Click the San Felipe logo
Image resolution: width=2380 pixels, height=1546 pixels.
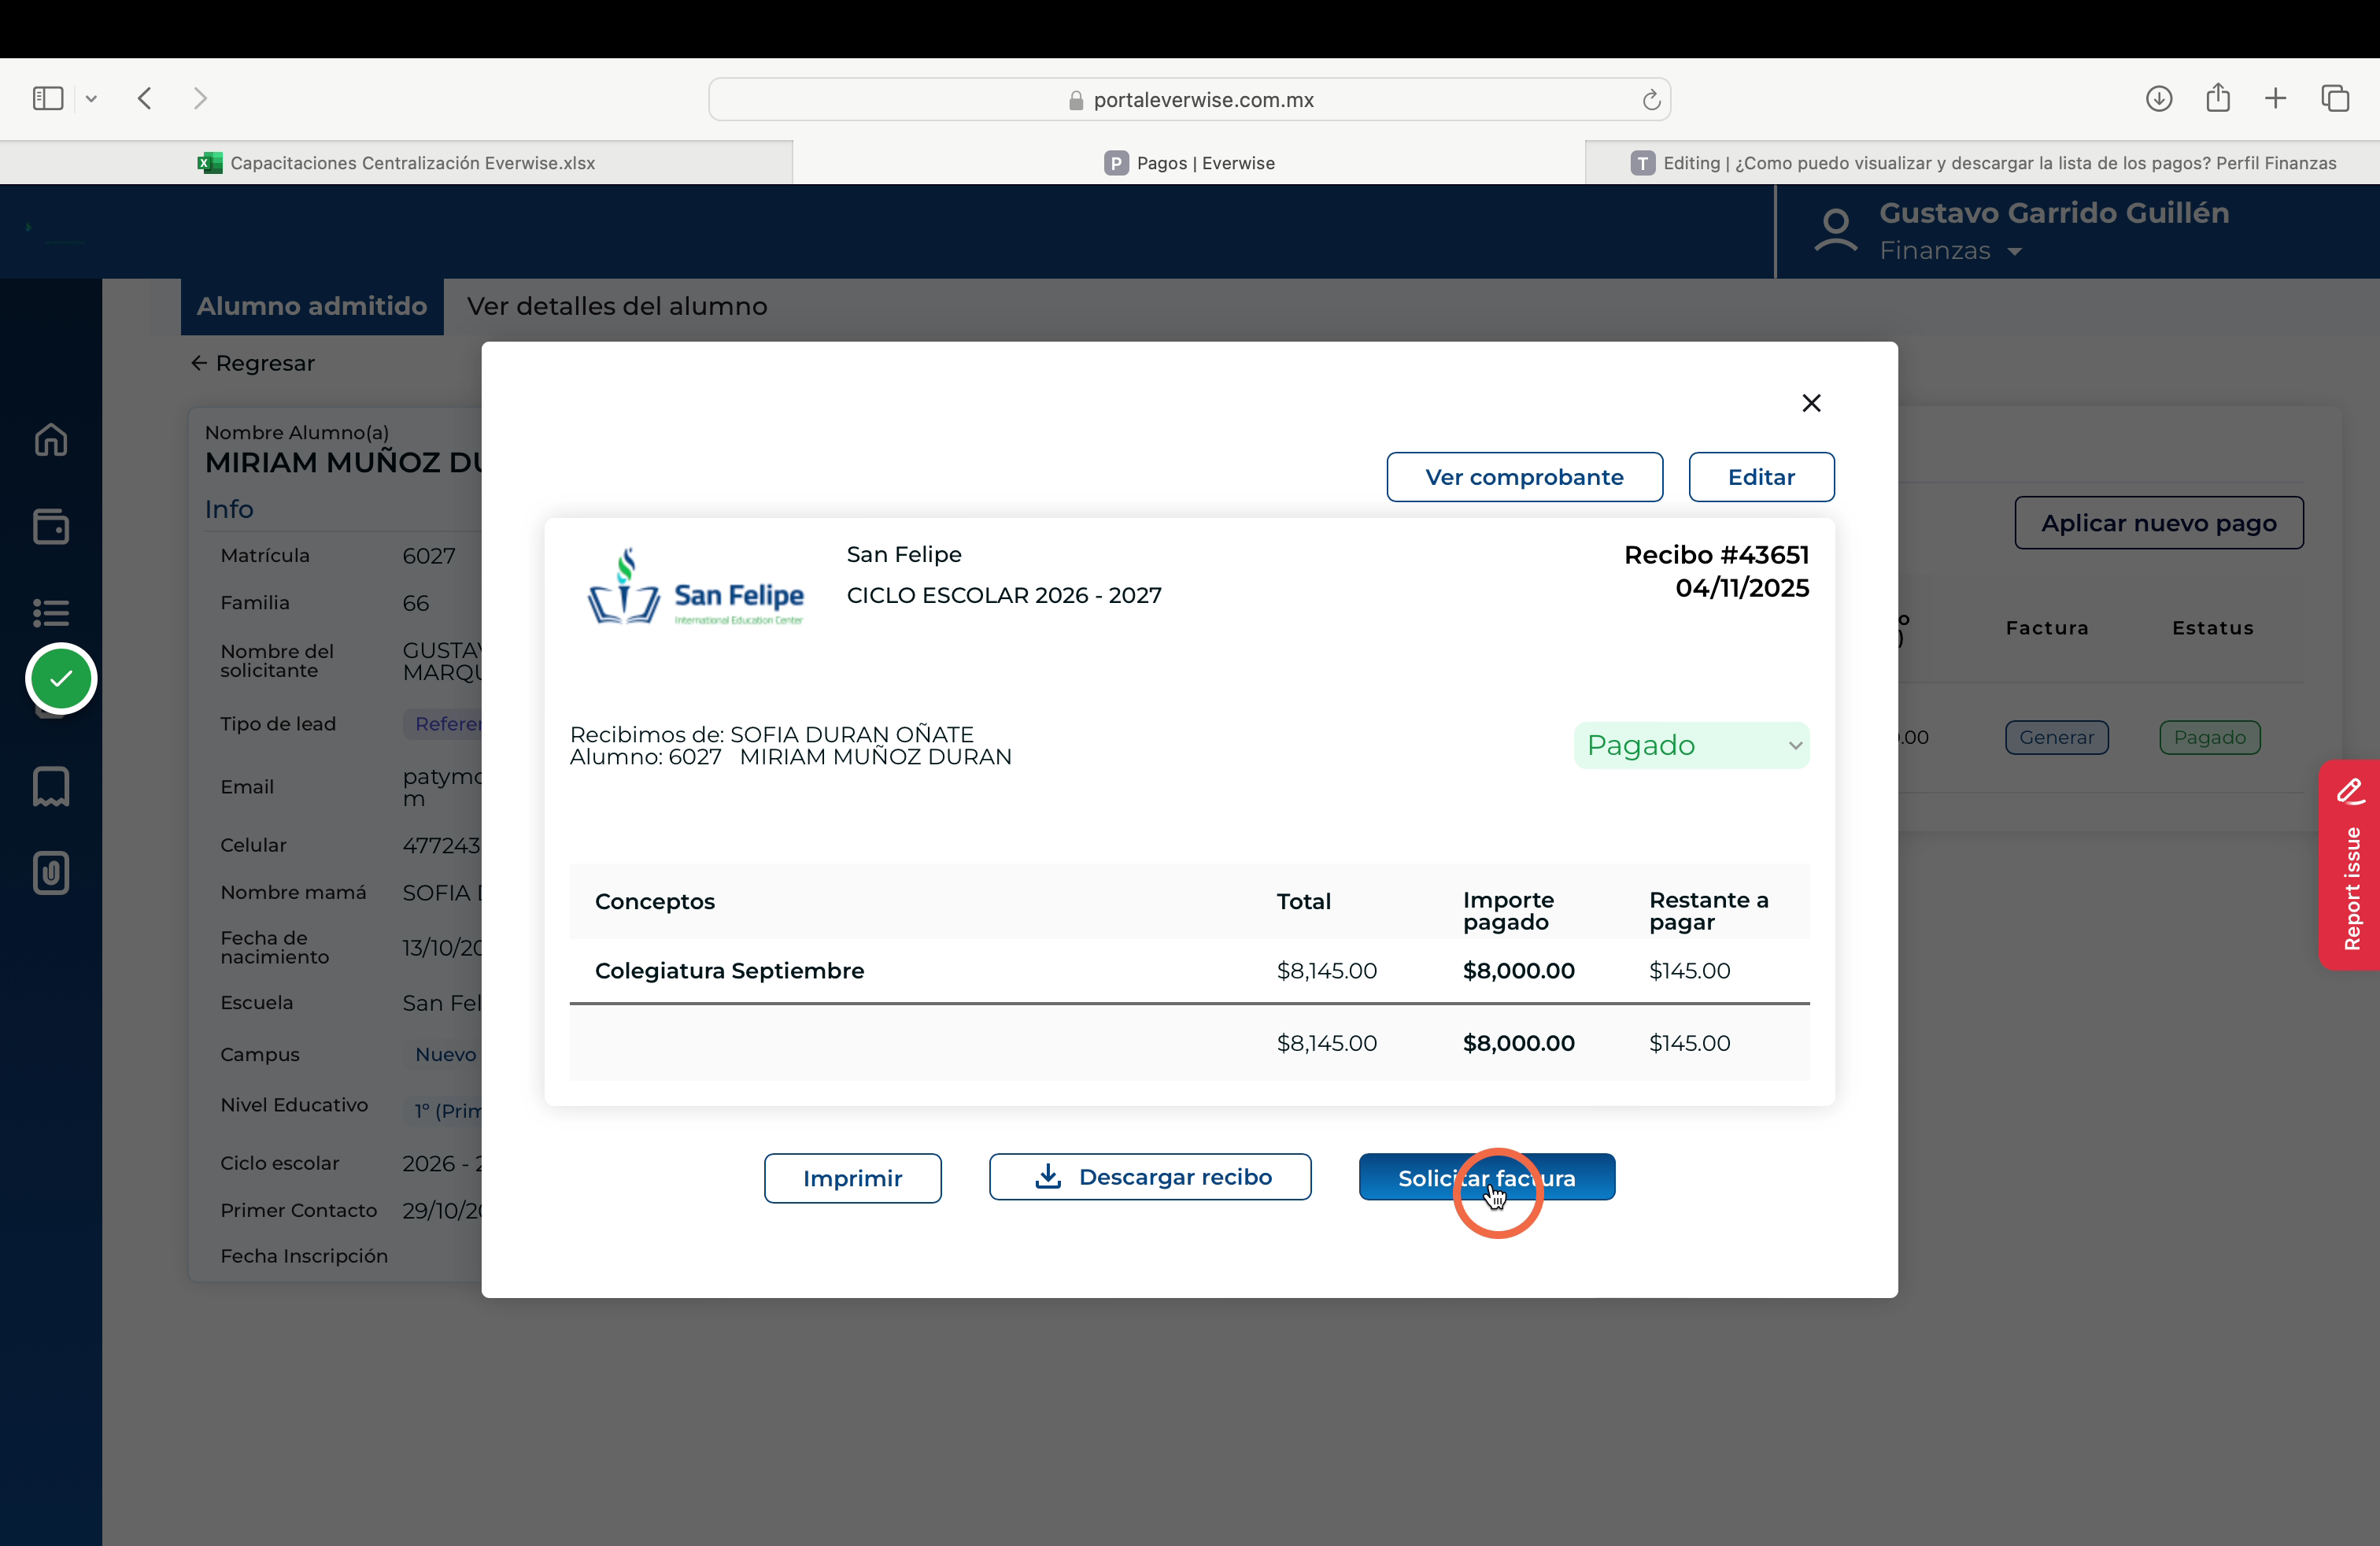coord(696,587)
